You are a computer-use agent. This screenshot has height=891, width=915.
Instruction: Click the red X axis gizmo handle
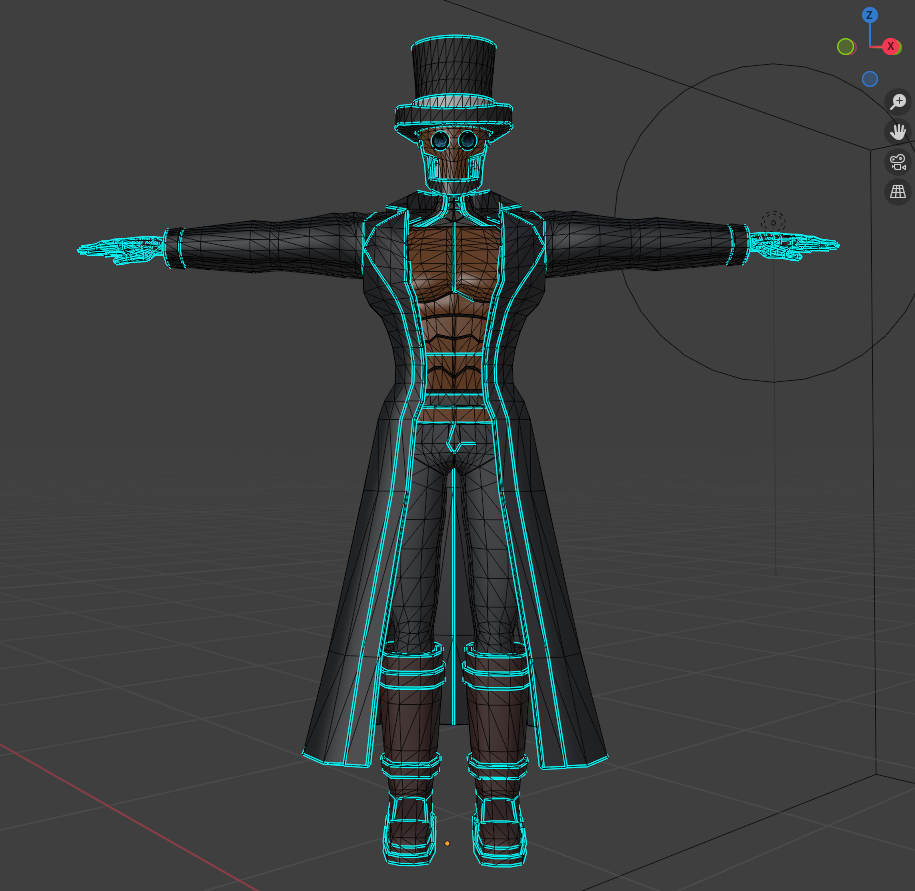pyautogui.click(x=890, y=46)
